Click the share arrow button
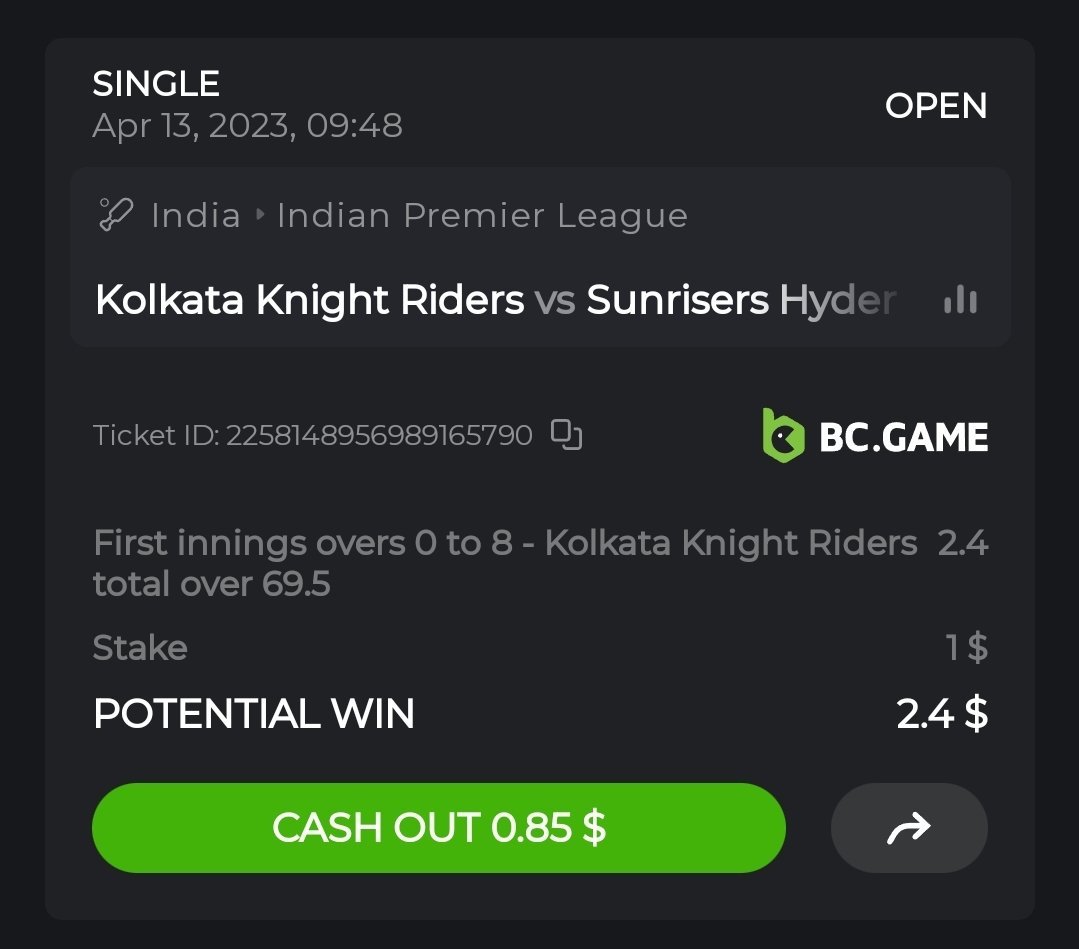The height and width of the screenshot is (949, 1079). (x=909, y=828)
